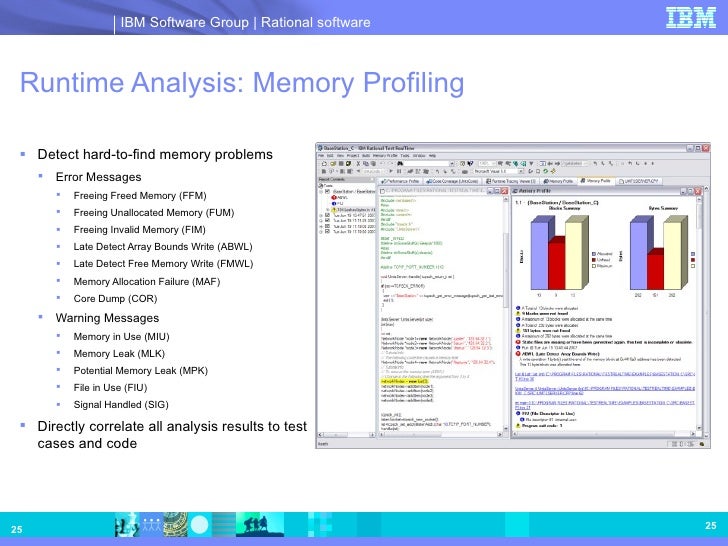
Task: Toggle the BaseStation tree checkbox
Action: (x=327, y=191)
